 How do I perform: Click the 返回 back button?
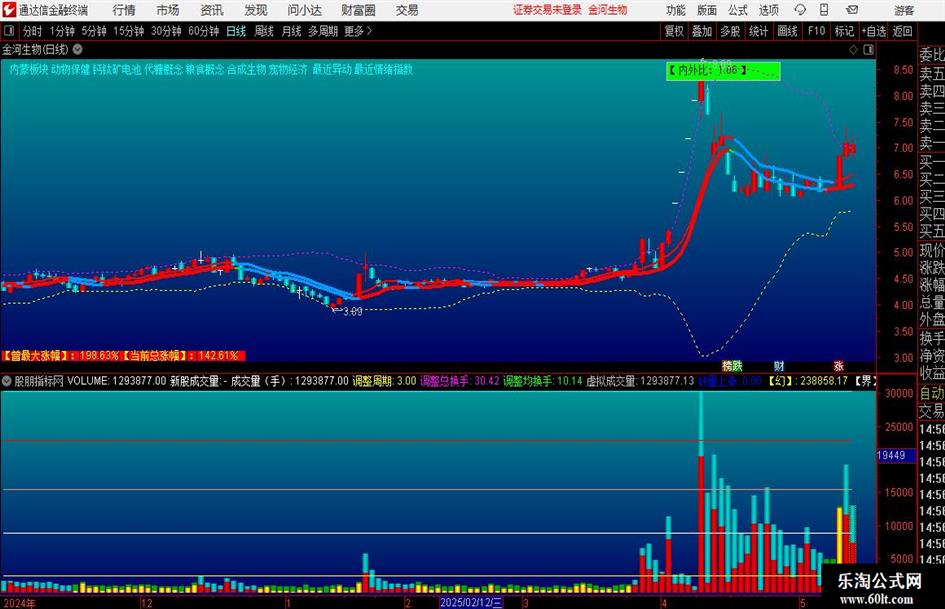click(x=902, y=31)
